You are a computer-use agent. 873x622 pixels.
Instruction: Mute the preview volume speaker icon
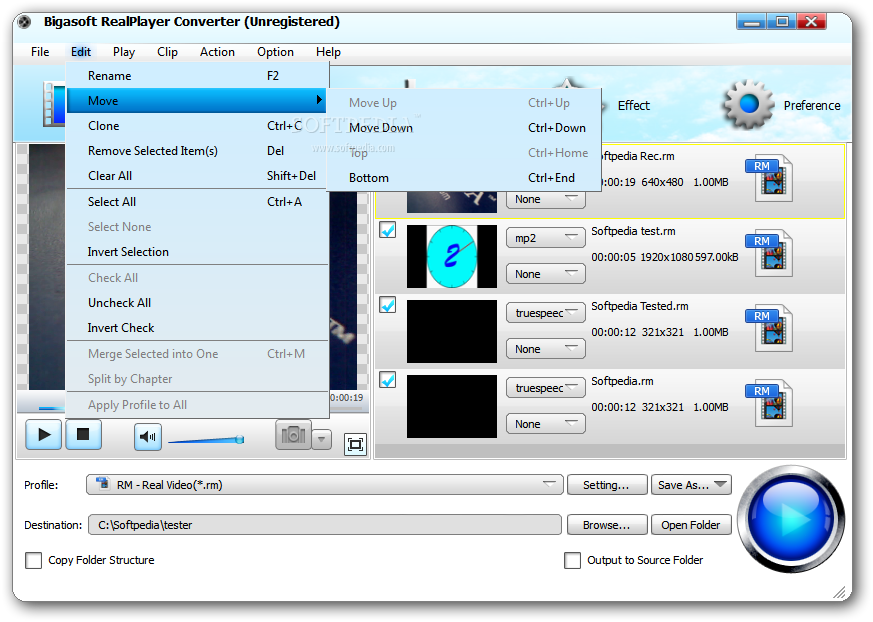click(x=148, y=437)
